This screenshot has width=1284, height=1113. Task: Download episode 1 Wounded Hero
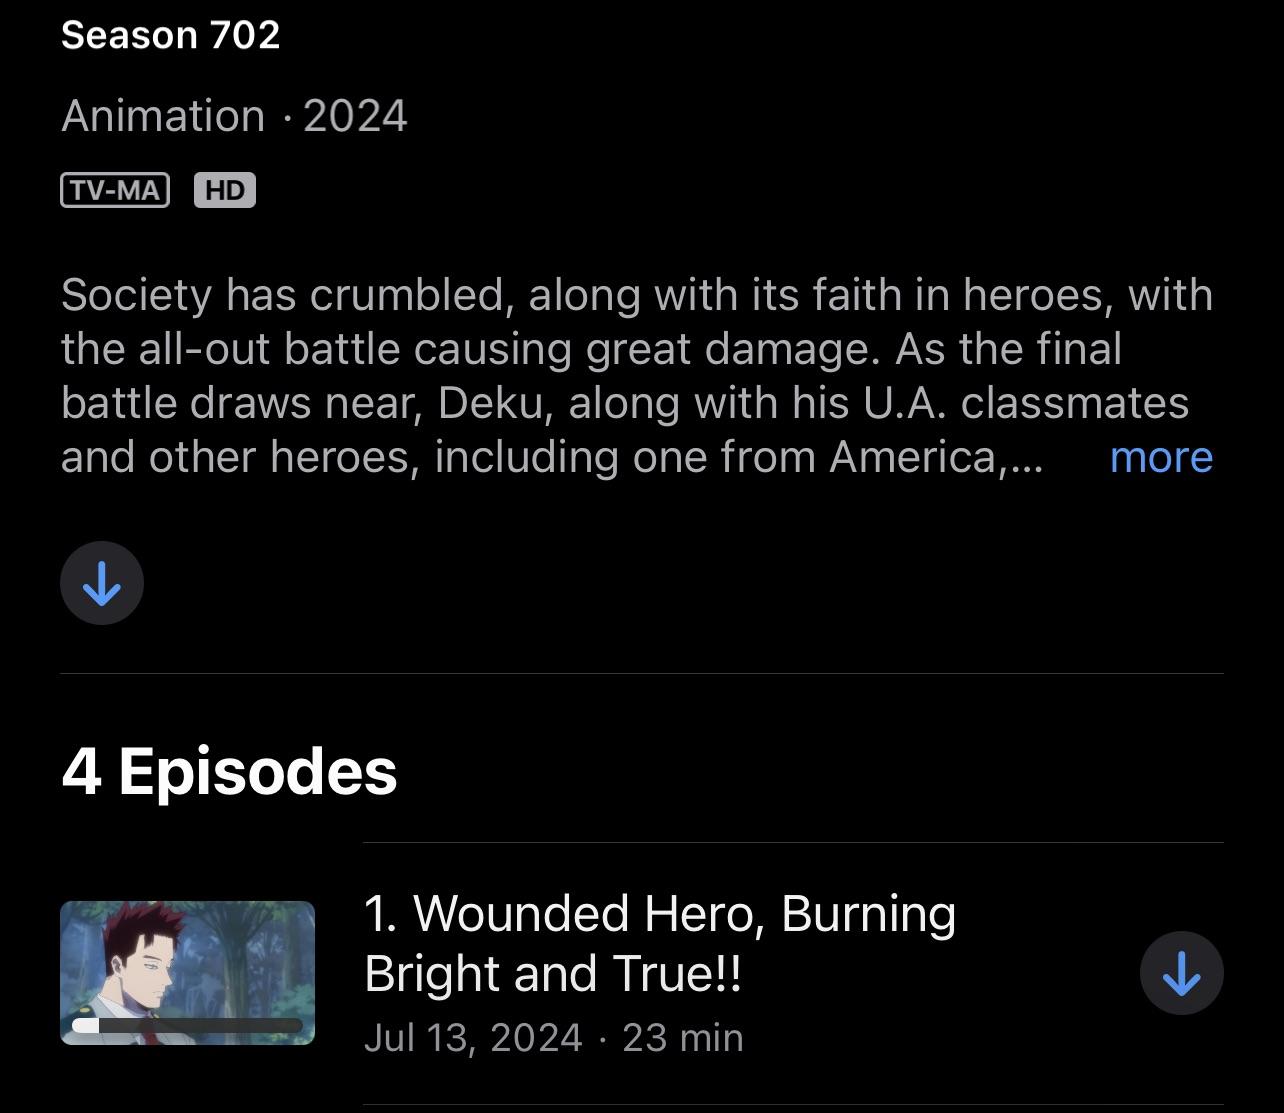1181,973
